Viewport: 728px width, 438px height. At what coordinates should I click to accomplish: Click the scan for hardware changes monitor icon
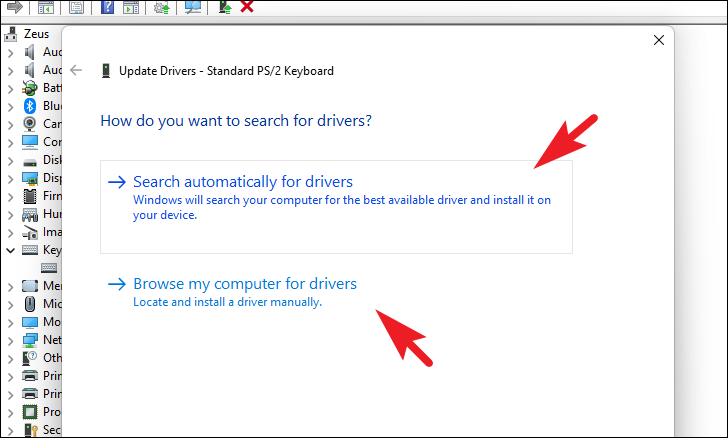pos(193,7)
